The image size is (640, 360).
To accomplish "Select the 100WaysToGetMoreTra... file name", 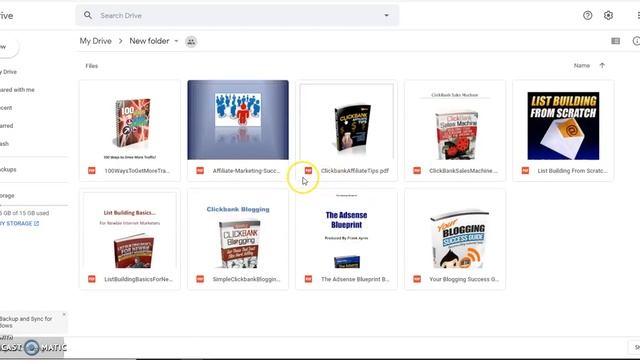I will (137, 171).
